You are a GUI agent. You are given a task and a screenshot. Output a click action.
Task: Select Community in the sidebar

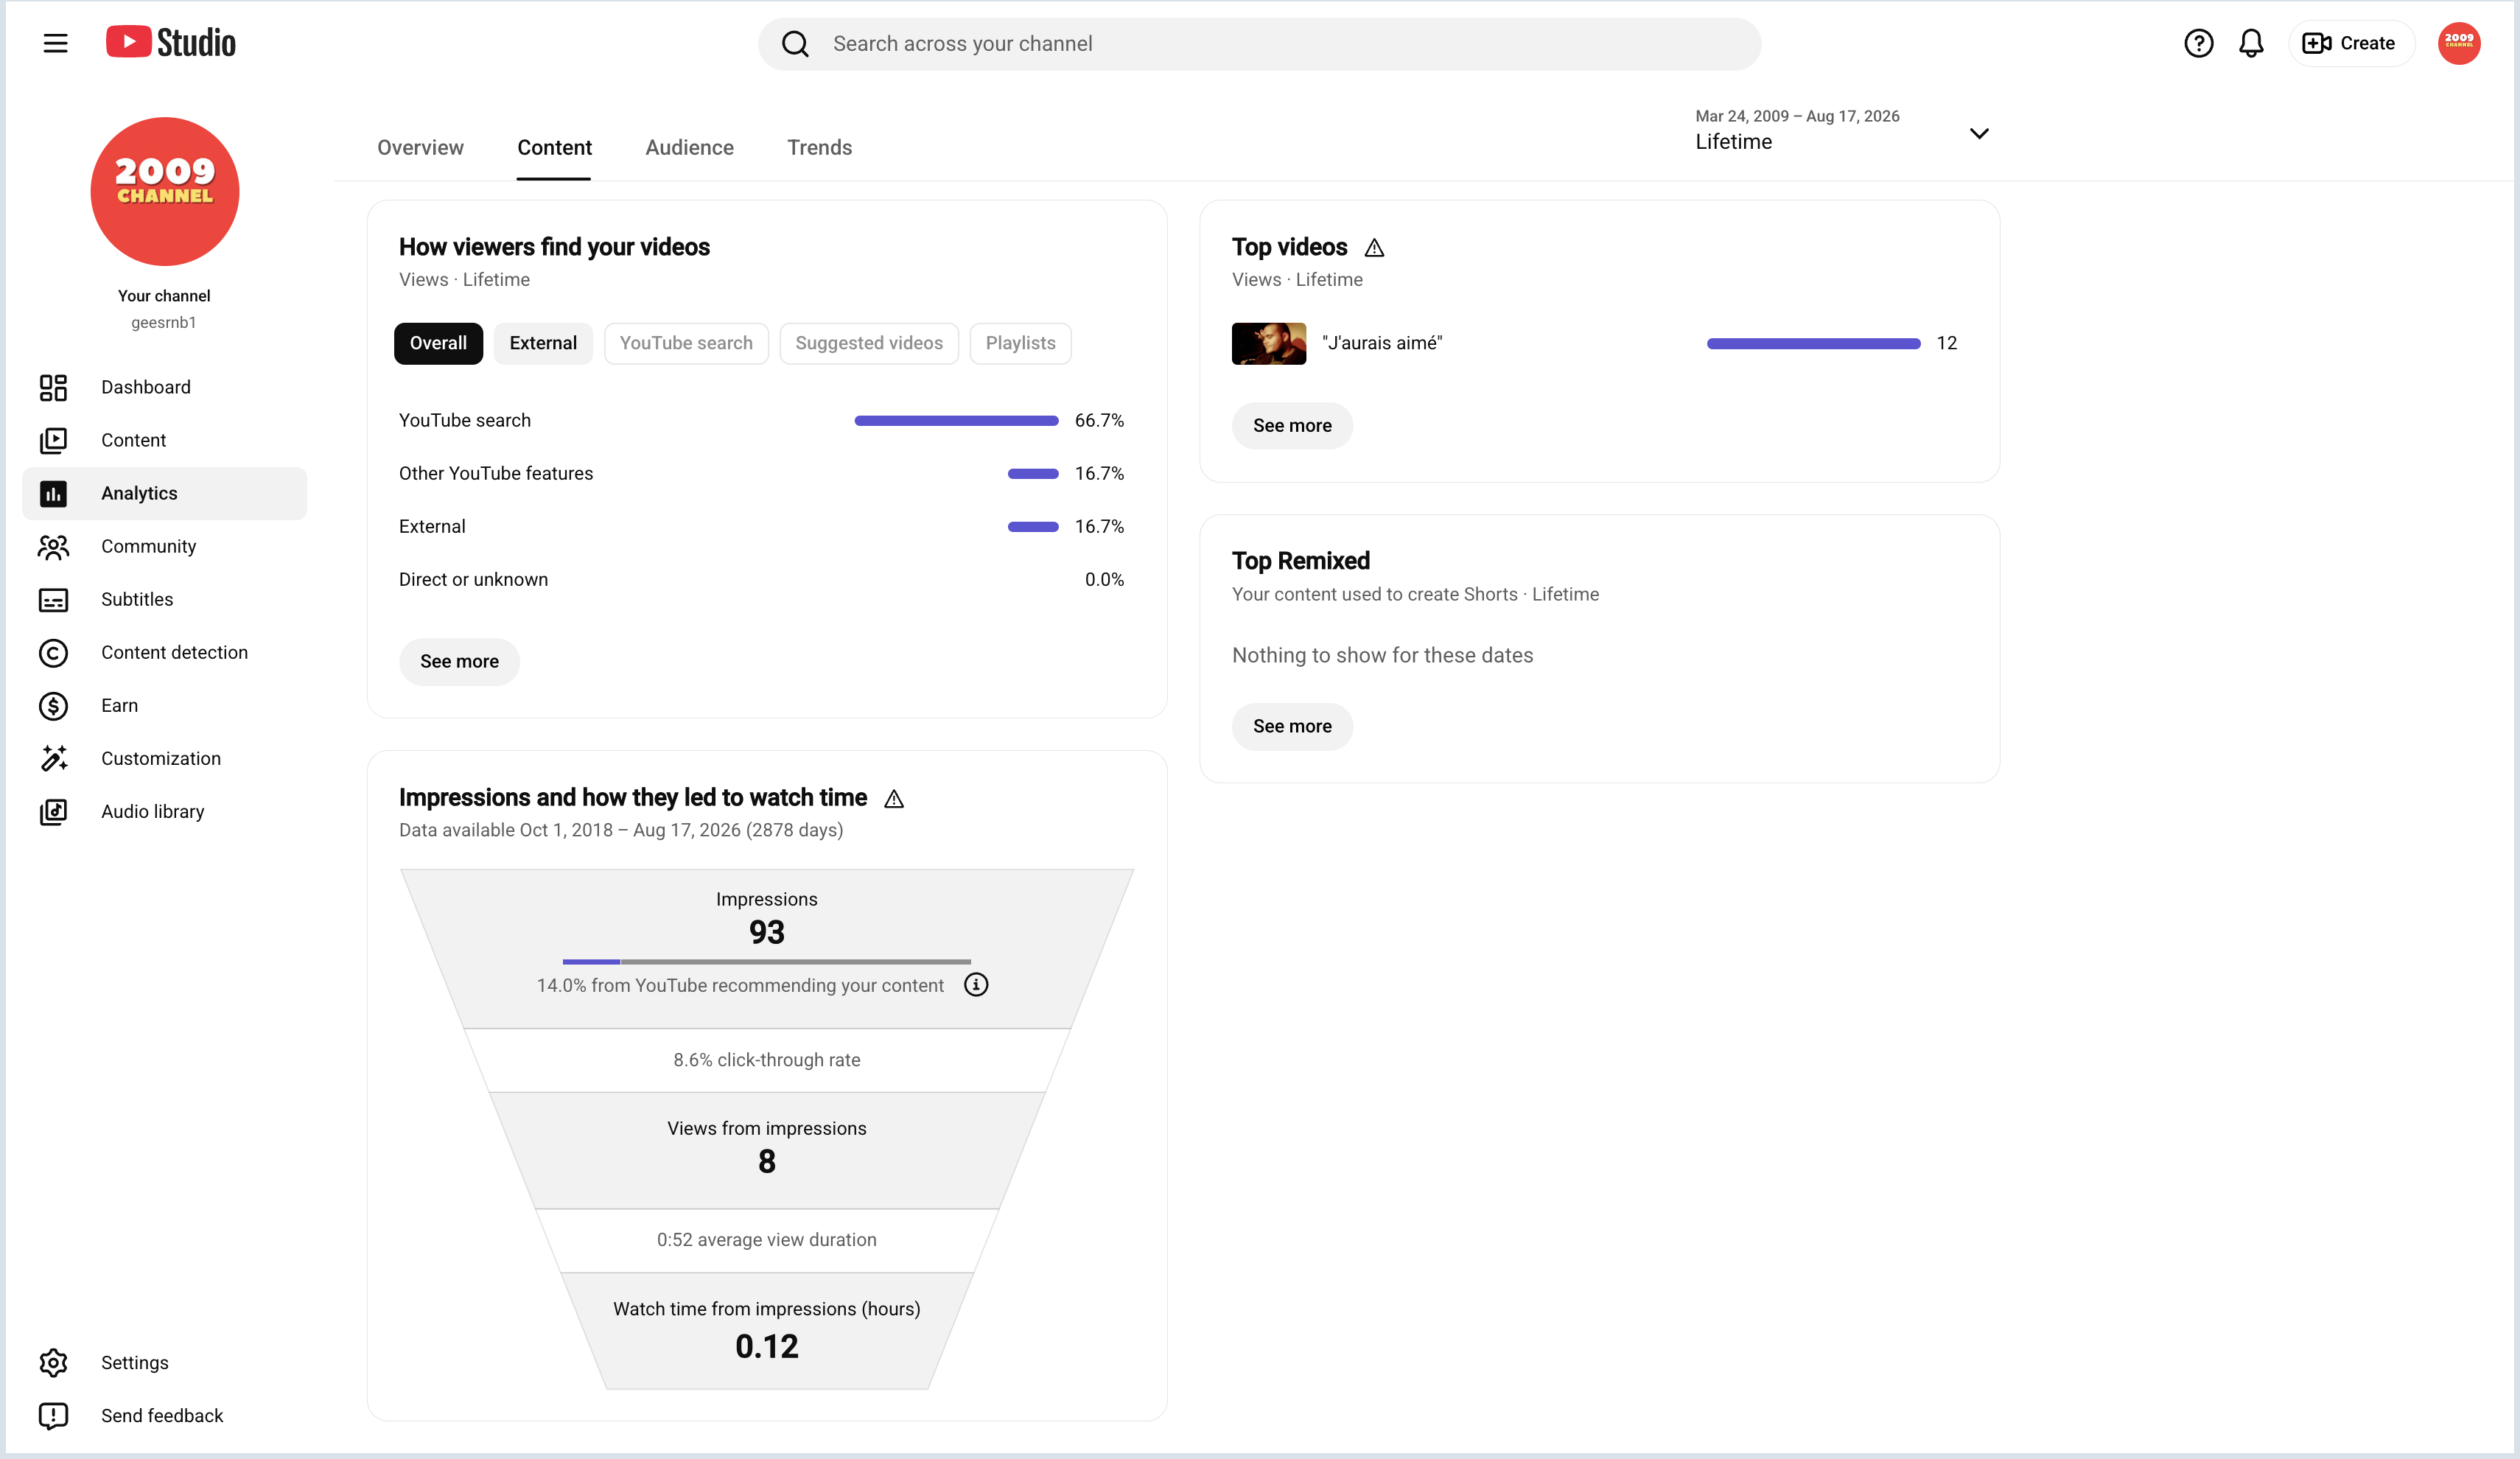coord(165,546)
